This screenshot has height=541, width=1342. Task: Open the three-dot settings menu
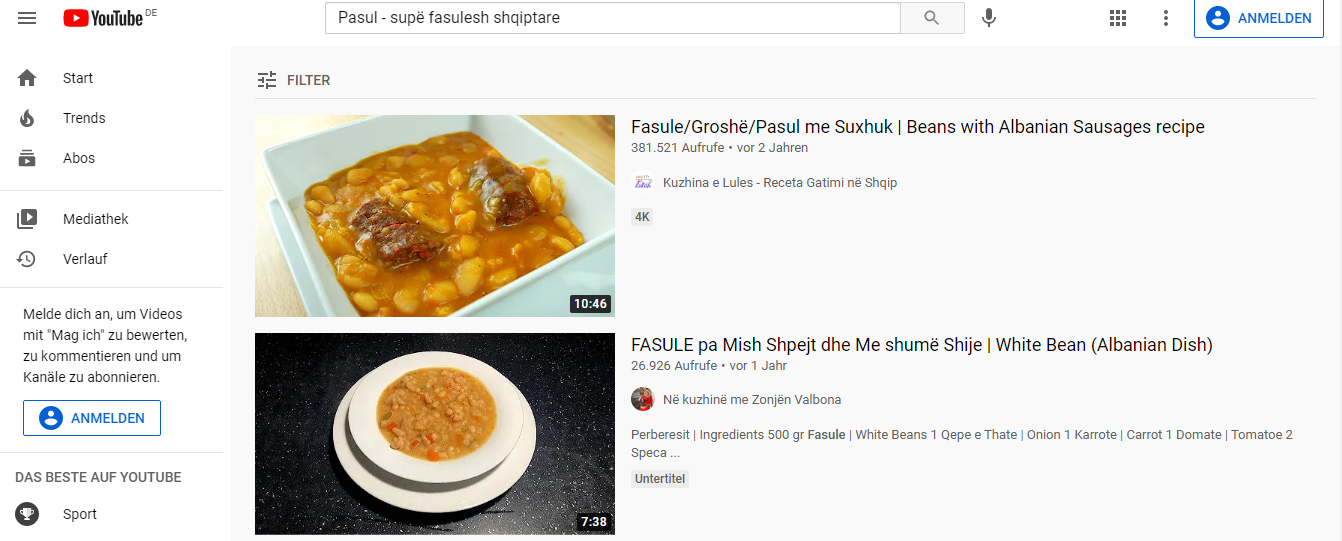pyautogui.click(x=1166, y=18)
